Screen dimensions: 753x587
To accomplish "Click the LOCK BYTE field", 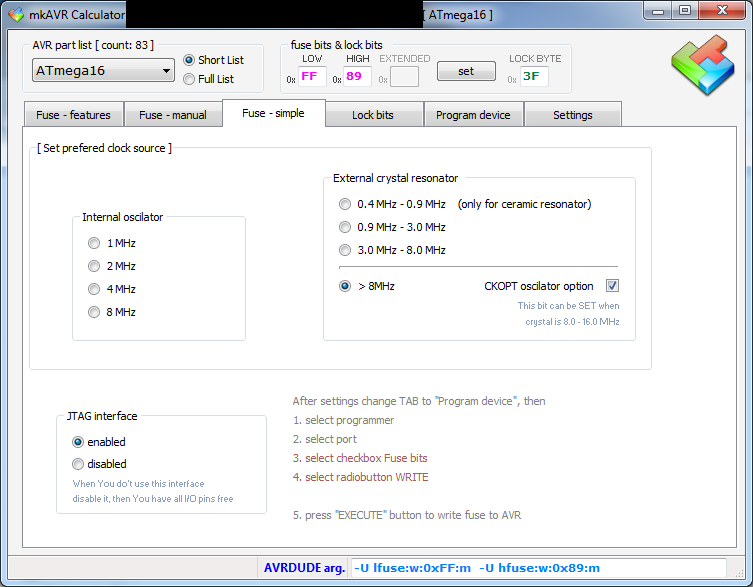I will tap(534, 76).
